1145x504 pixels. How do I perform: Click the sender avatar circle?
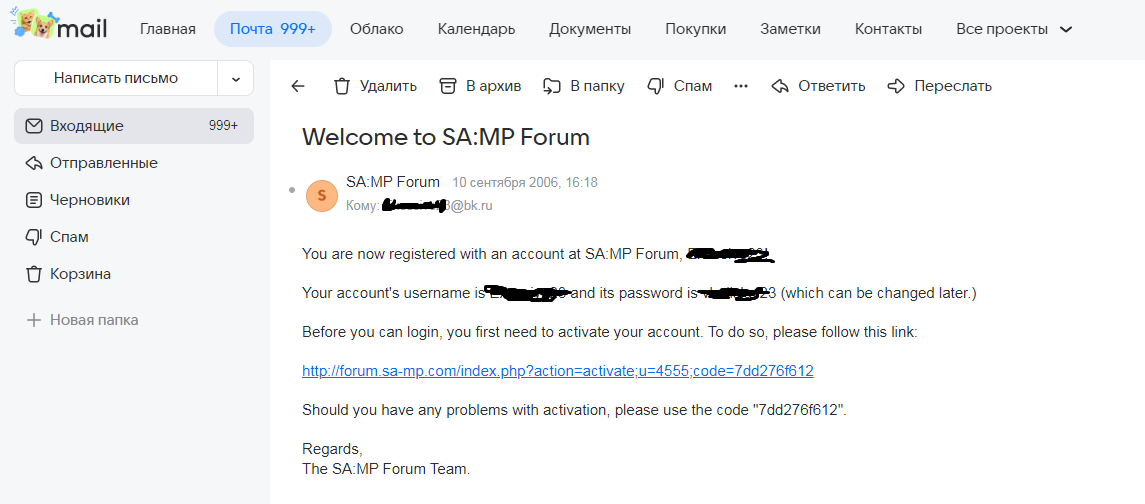(x=321, y=195)
